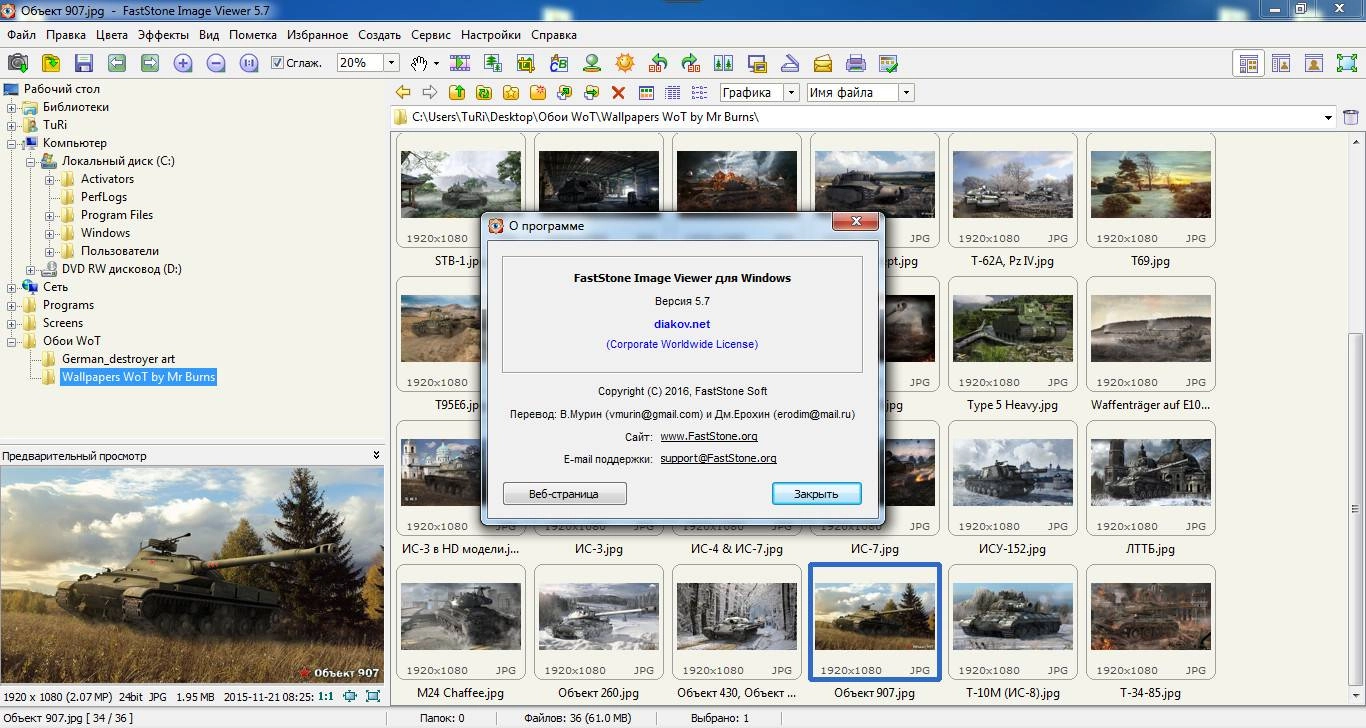Click the crop board icon
The image size is (1366, 728).
pos(526,63)
